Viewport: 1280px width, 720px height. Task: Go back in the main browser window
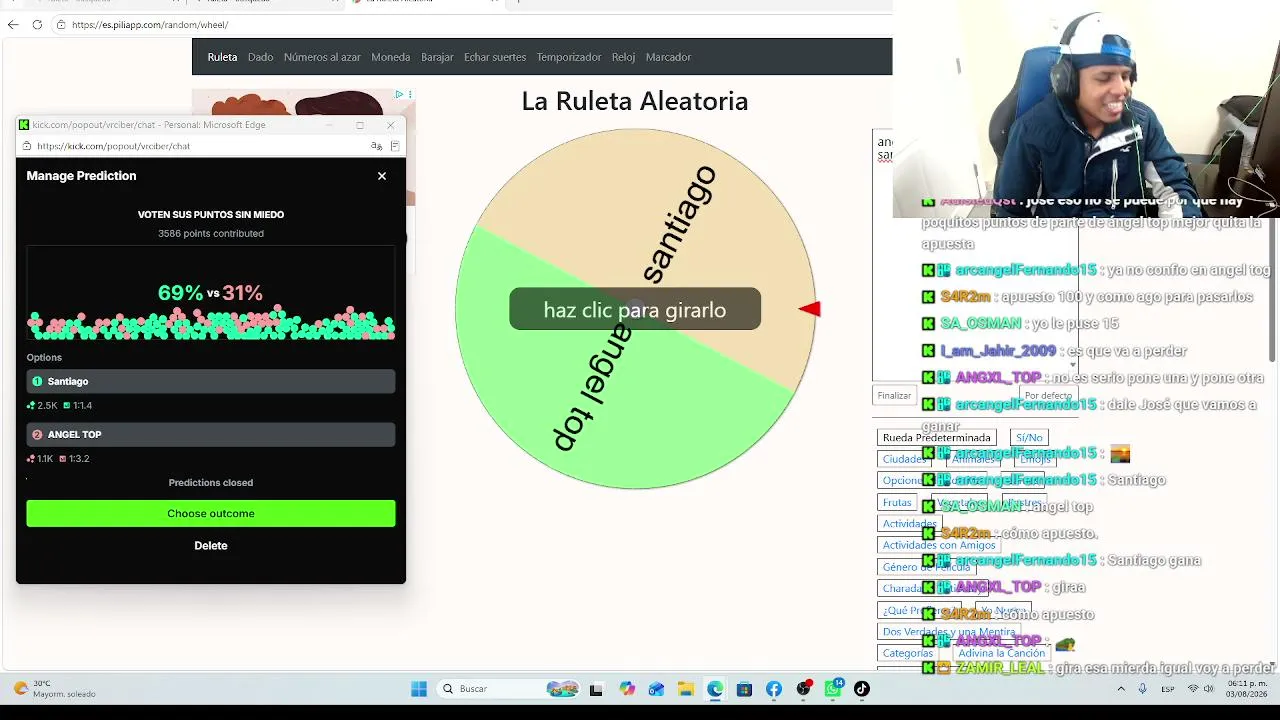(x=13, y=24)
